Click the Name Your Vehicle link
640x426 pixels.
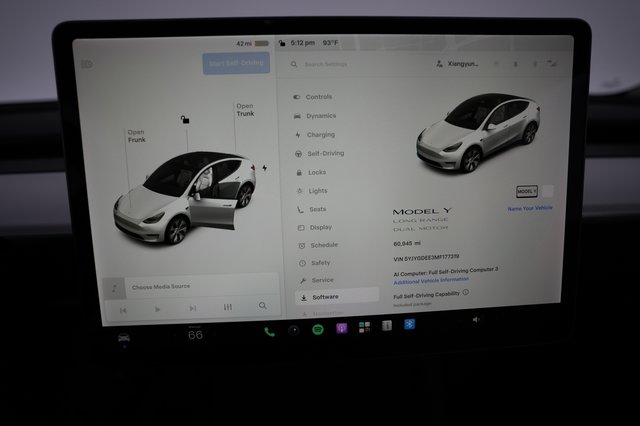click(x=530, y=208)
